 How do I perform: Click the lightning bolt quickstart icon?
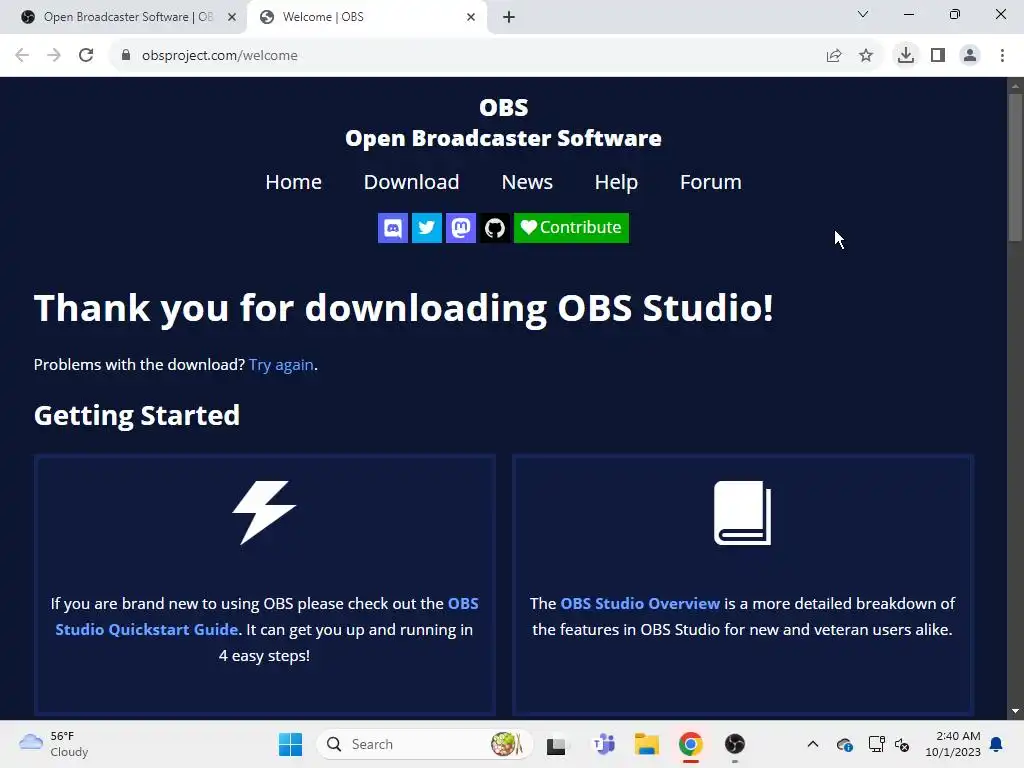click(264, 513)
